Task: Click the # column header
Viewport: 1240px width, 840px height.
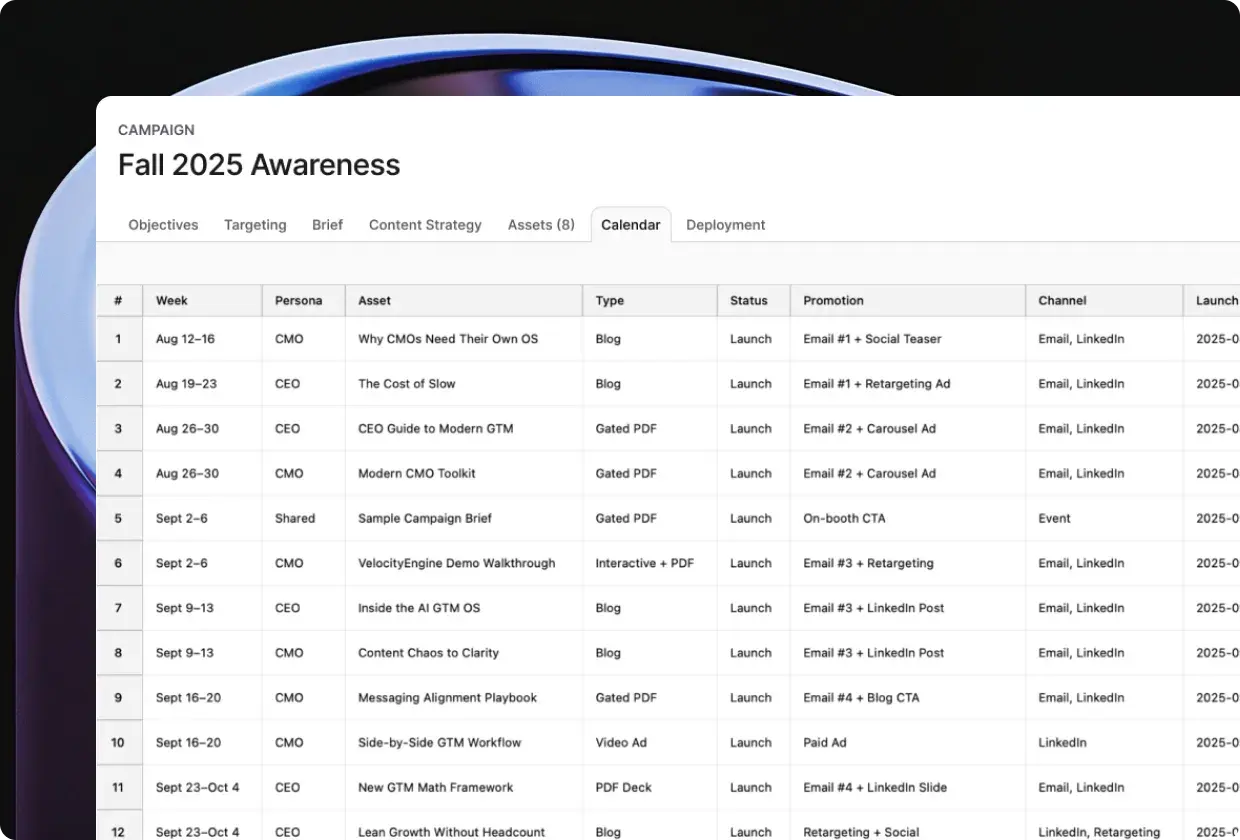Action: (x=119, y=300)
